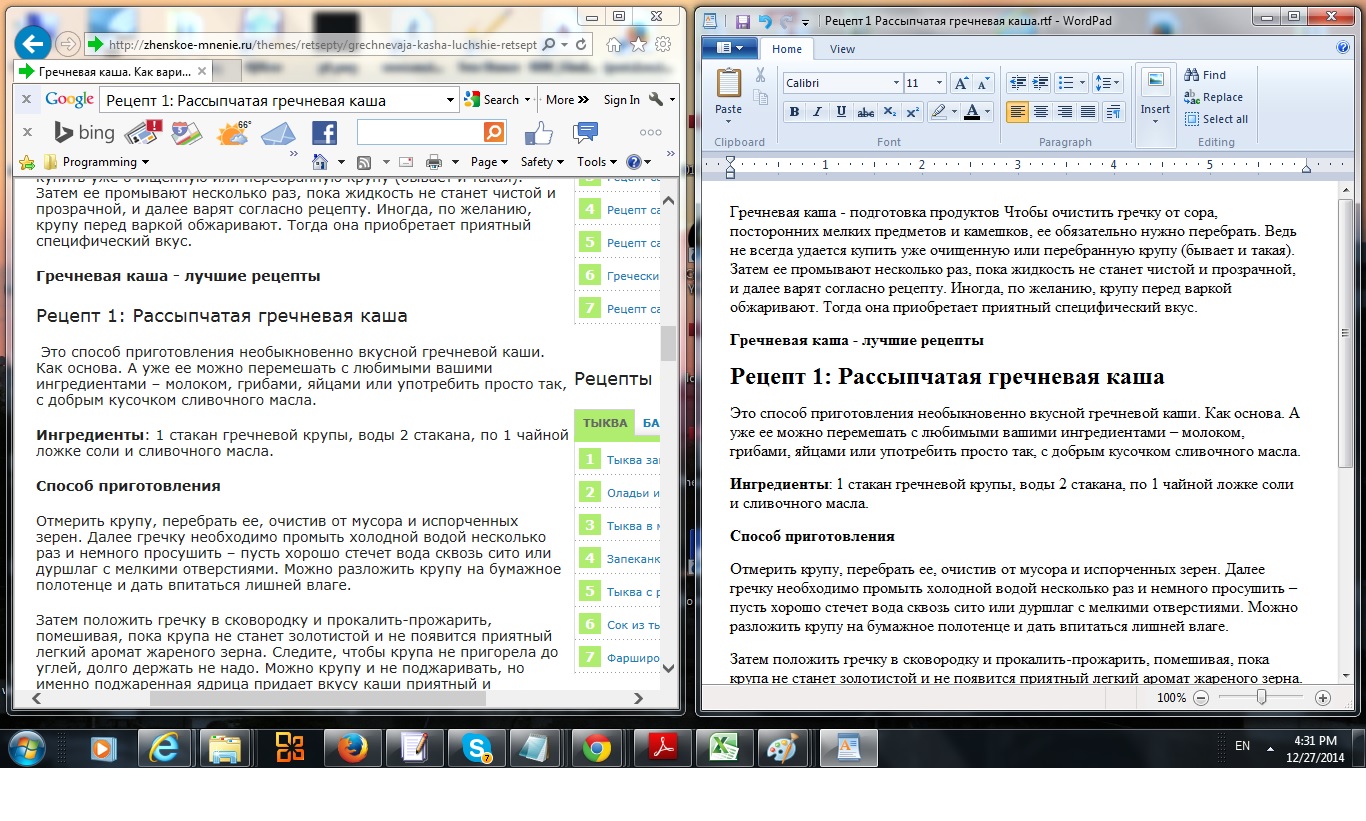The height and width of the screenshot is (821, 1366).
Task: Open the Safety menu in IE
Action: (542, 162)
